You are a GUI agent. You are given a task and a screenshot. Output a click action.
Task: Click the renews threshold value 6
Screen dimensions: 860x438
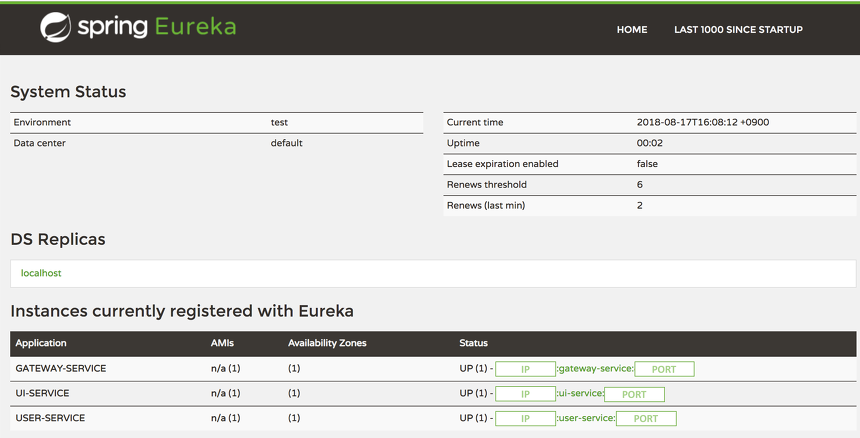click(640, 185)
